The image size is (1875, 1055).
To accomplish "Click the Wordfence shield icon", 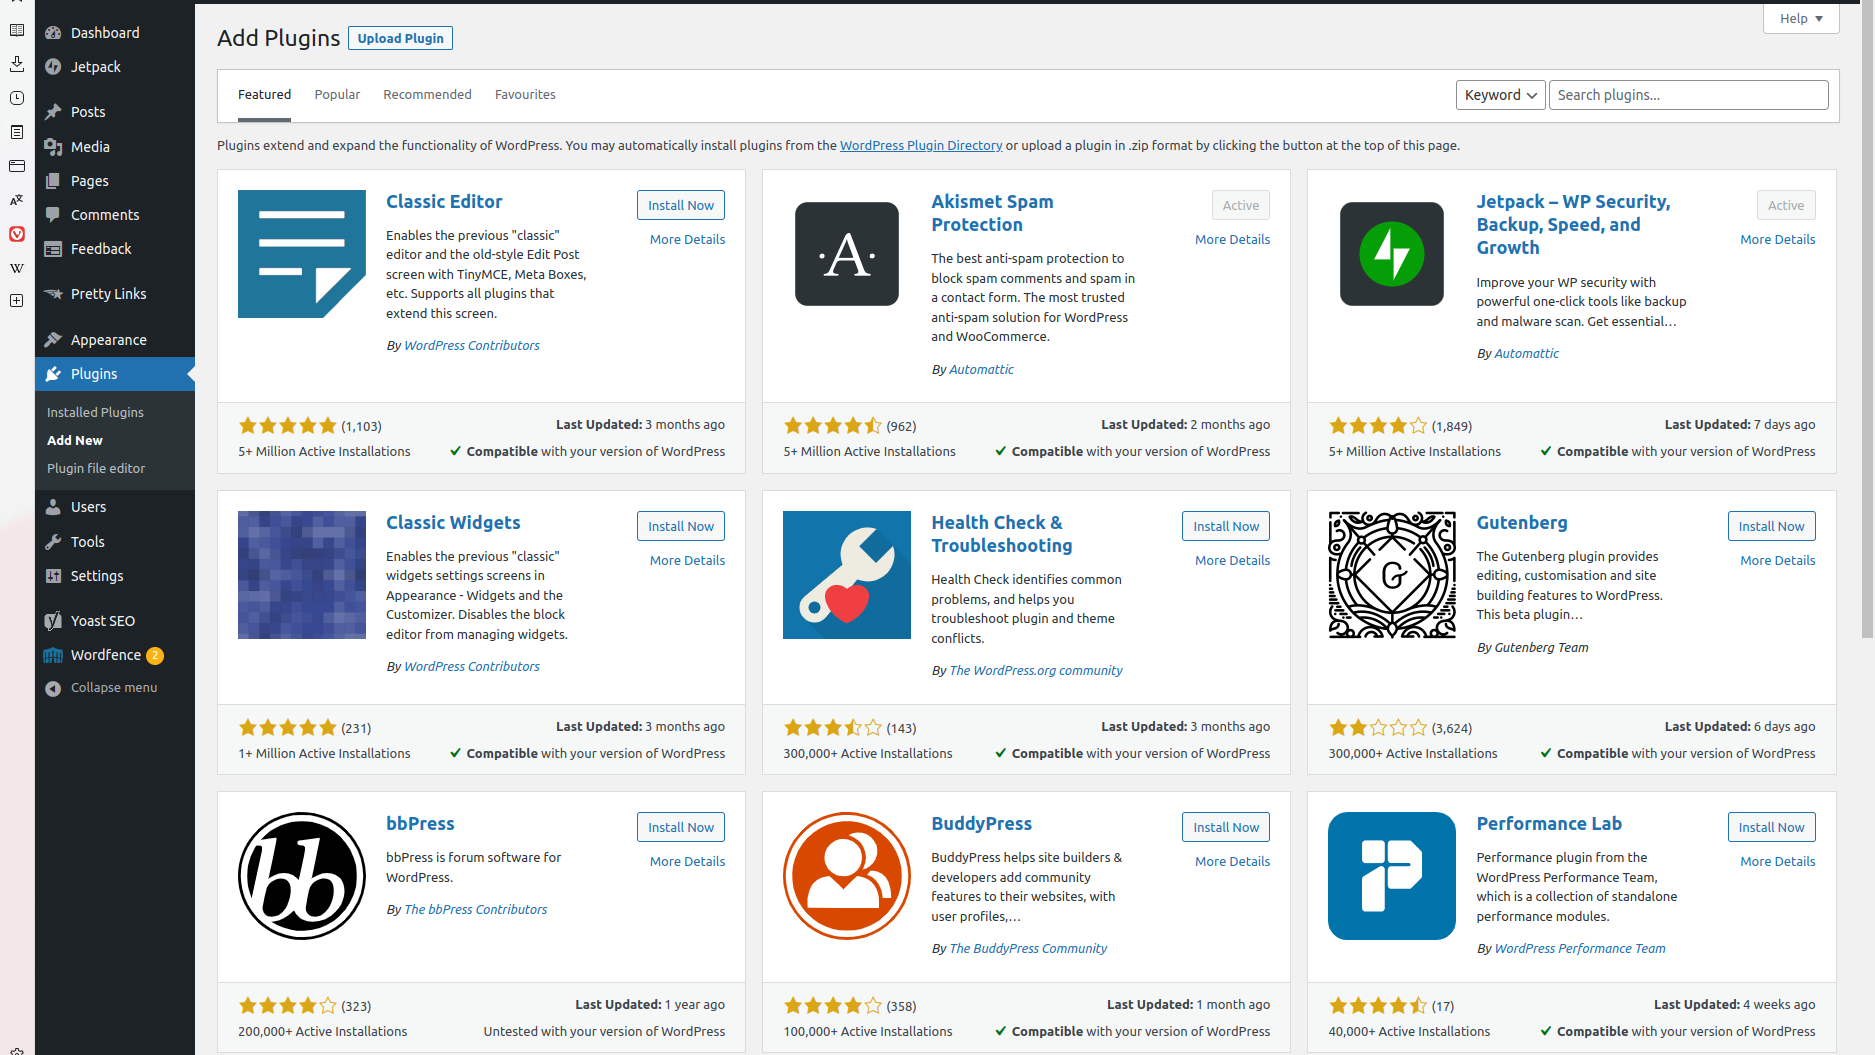I will (53, 655).
